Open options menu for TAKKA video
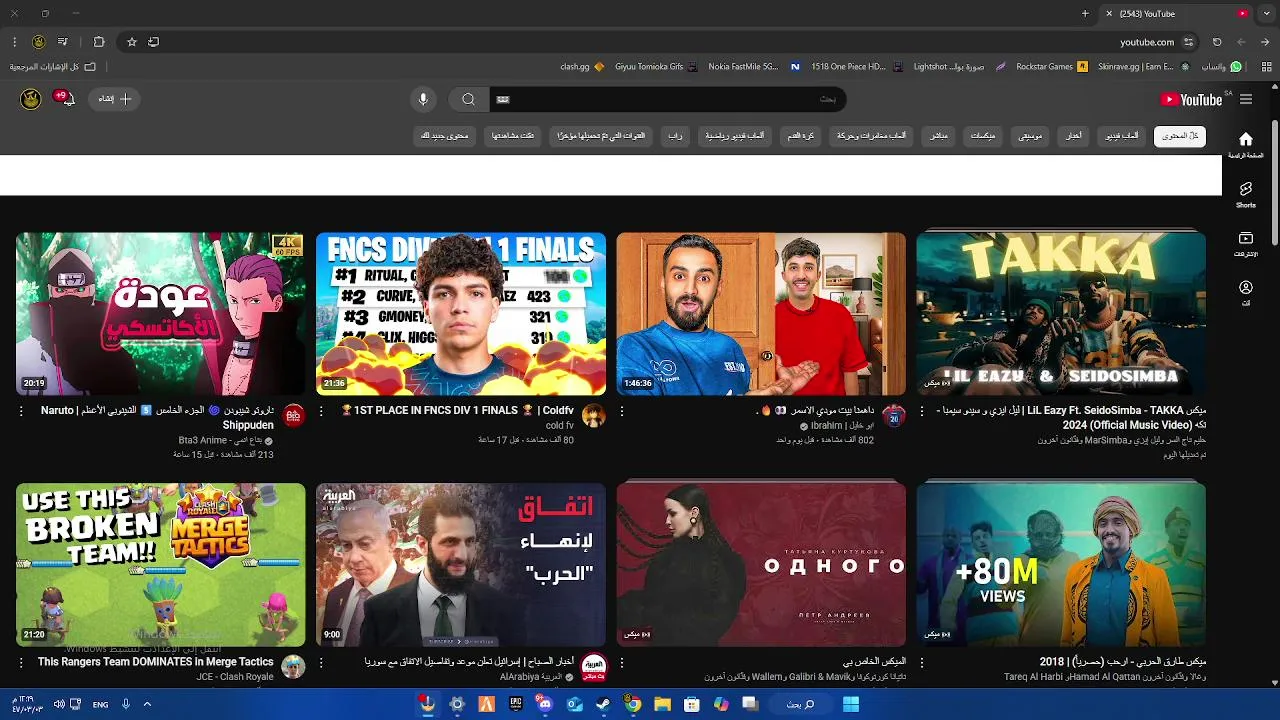This screenshot has height=720, width=1280. pyautogui.click(x=921, y=411)
